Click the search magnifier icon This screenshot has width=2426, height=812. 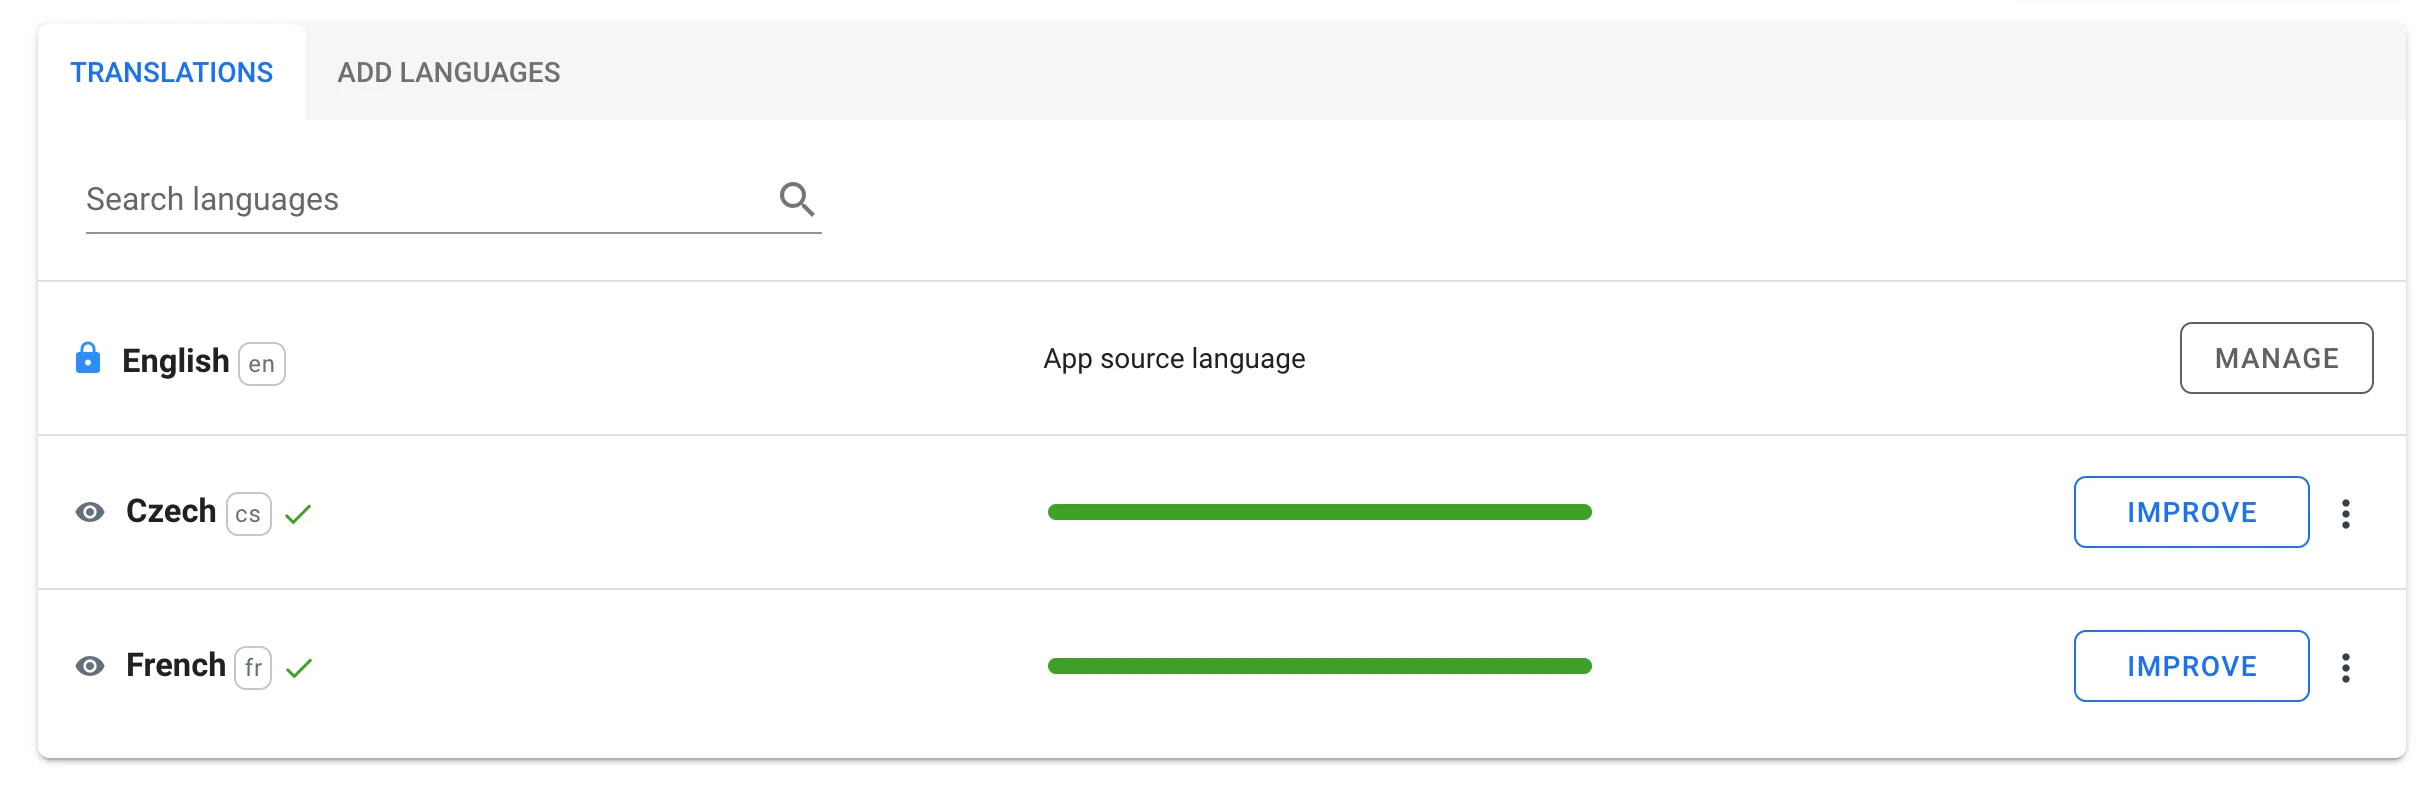pos(796,199)
